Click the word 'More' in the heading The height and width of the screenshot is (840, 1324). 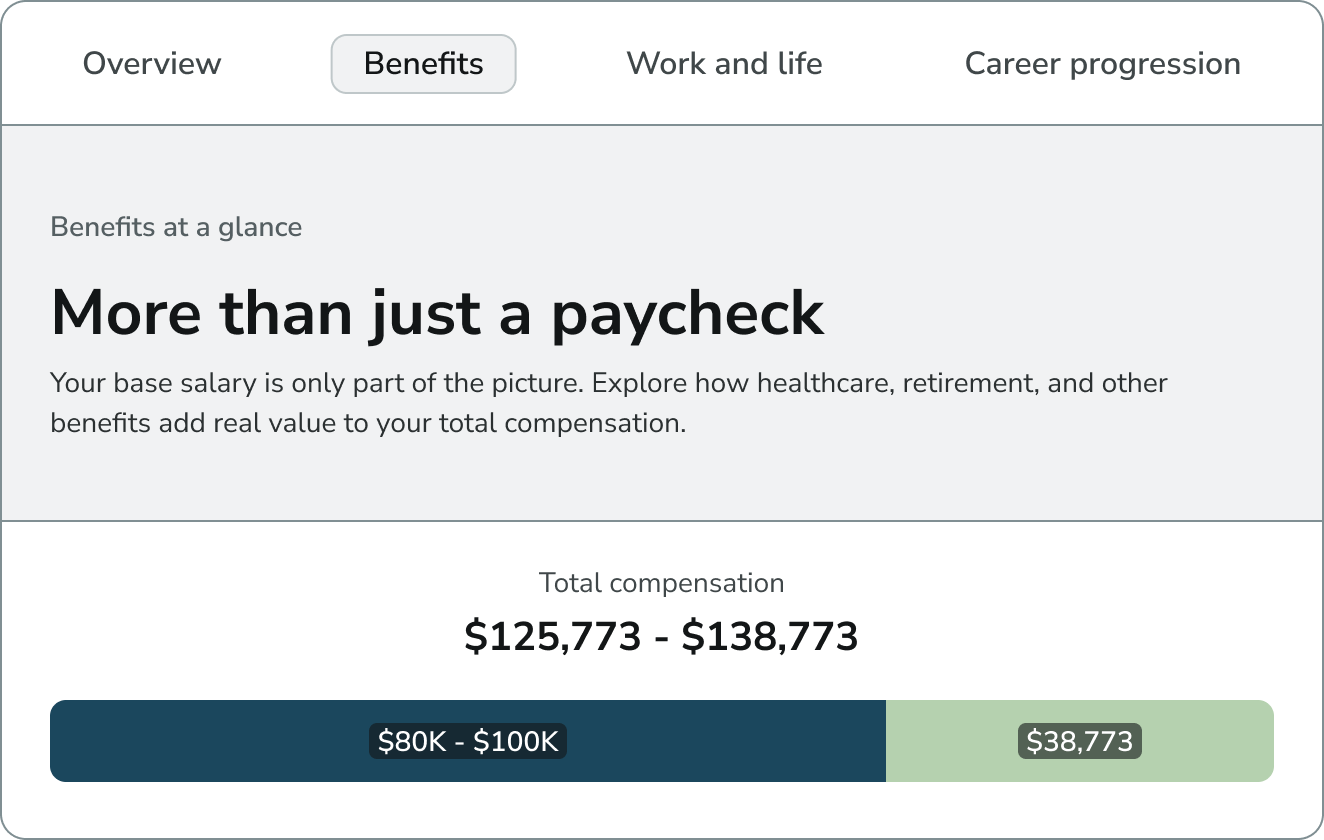[x=118, y=313]
